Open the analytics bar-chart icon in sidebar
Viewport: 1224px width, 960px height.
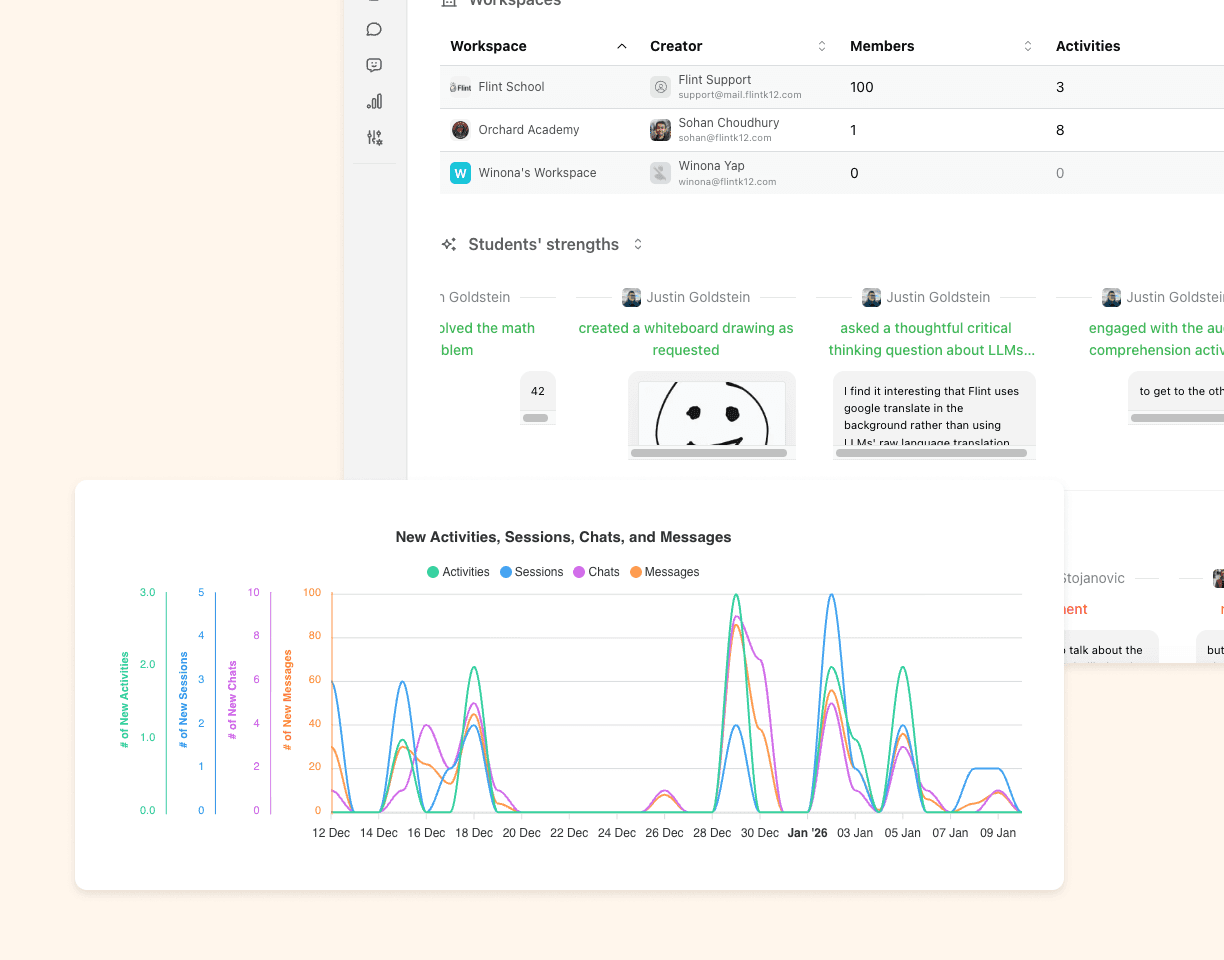point(374,101)
